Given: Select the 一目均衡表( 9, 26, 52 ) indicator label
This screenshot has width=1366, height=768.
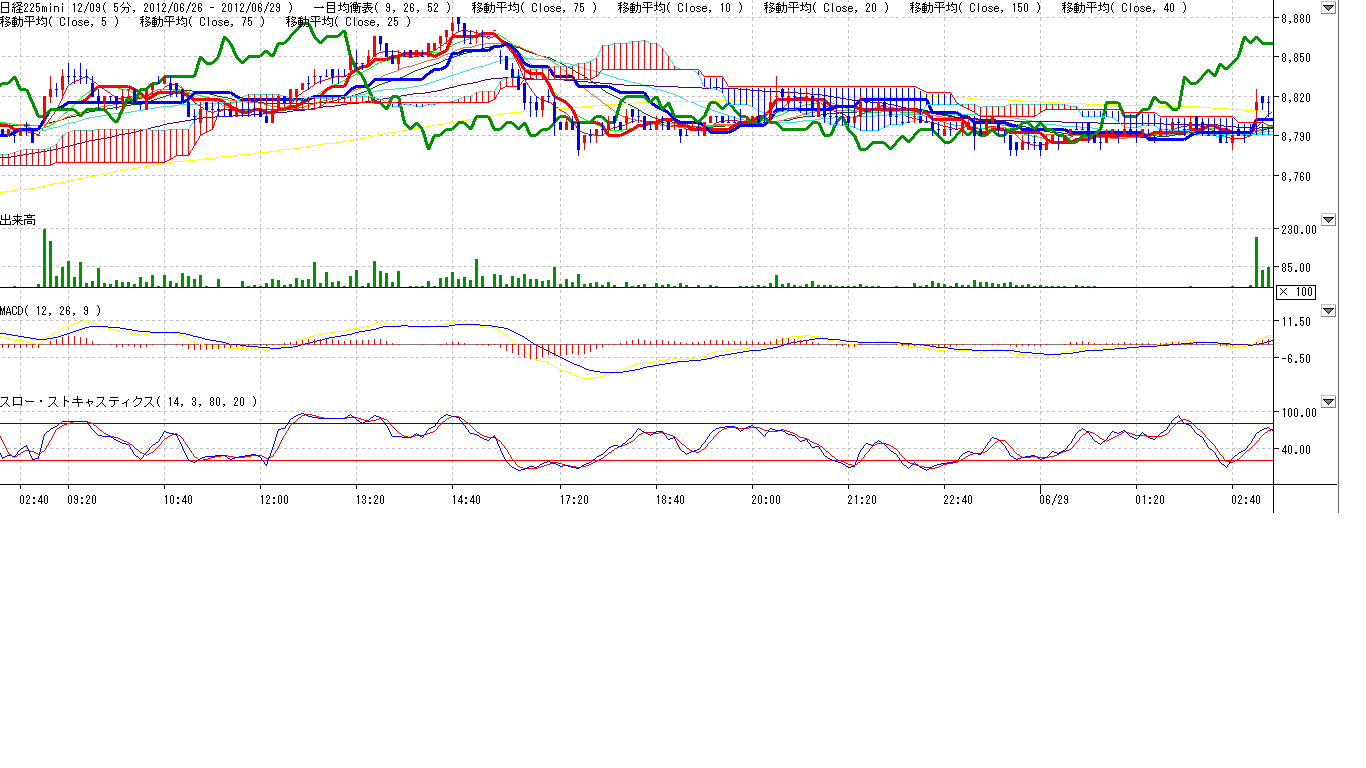Looking at the screenshot, I should point(384,8).
